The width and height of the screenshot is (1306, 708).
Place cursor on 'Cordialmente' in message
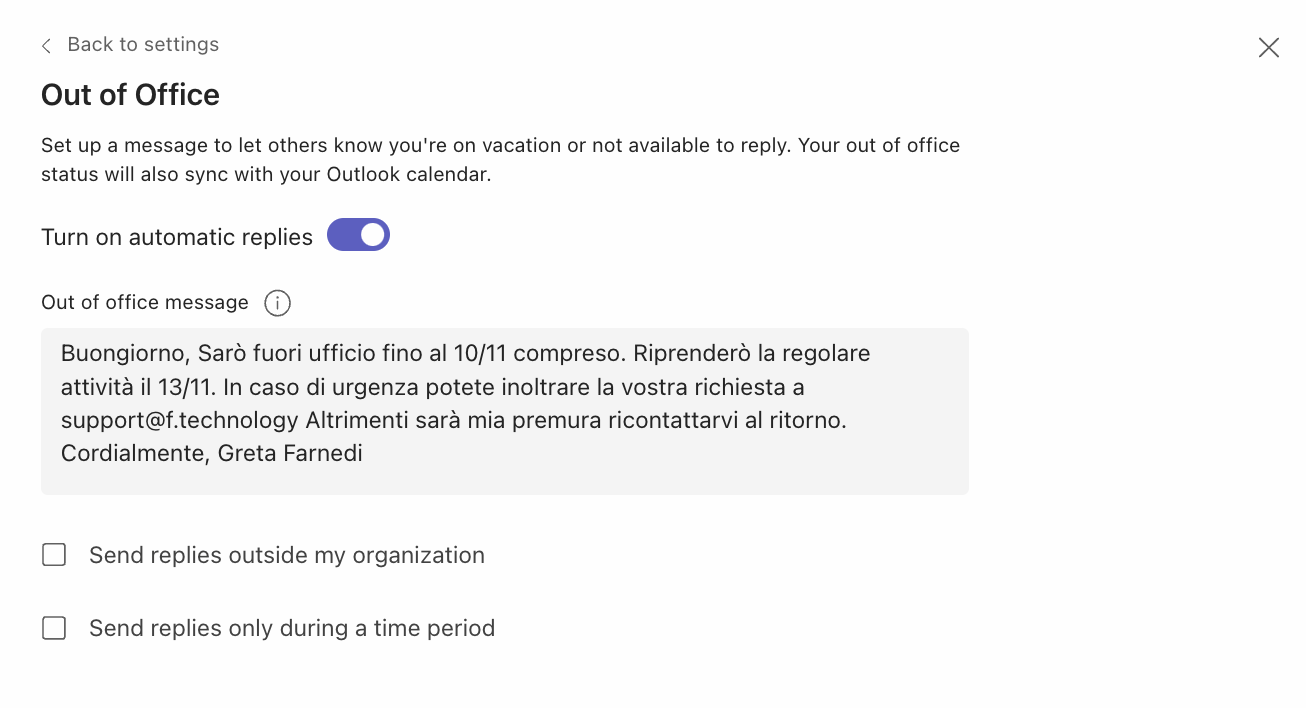coord(132,454)
